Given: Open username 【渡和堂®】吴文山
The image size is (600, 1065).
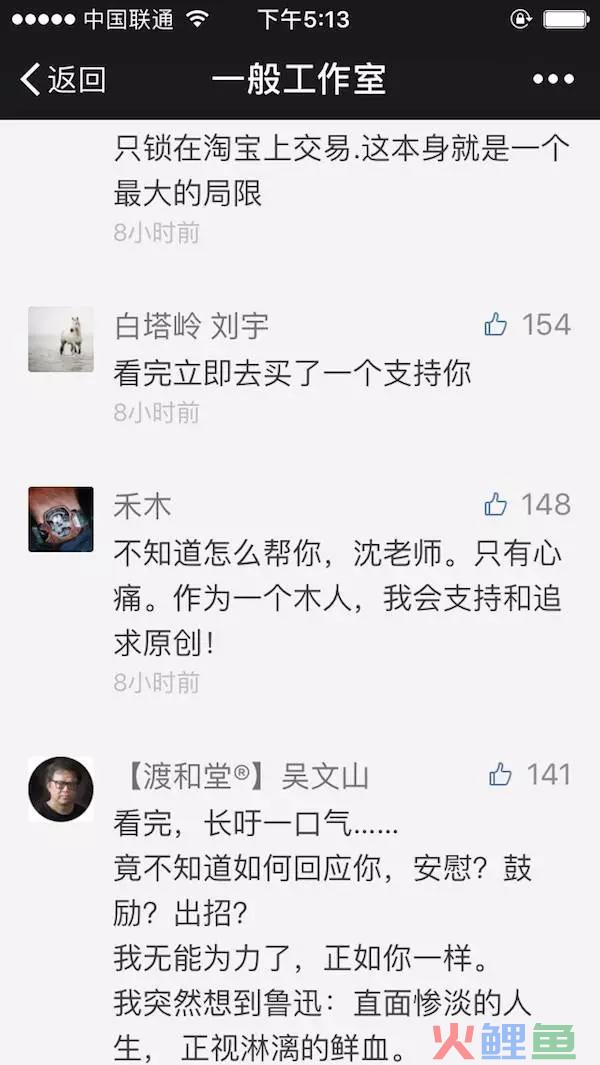Looking at the screenshot, I should pyautogui.click(x=241, y=777).
